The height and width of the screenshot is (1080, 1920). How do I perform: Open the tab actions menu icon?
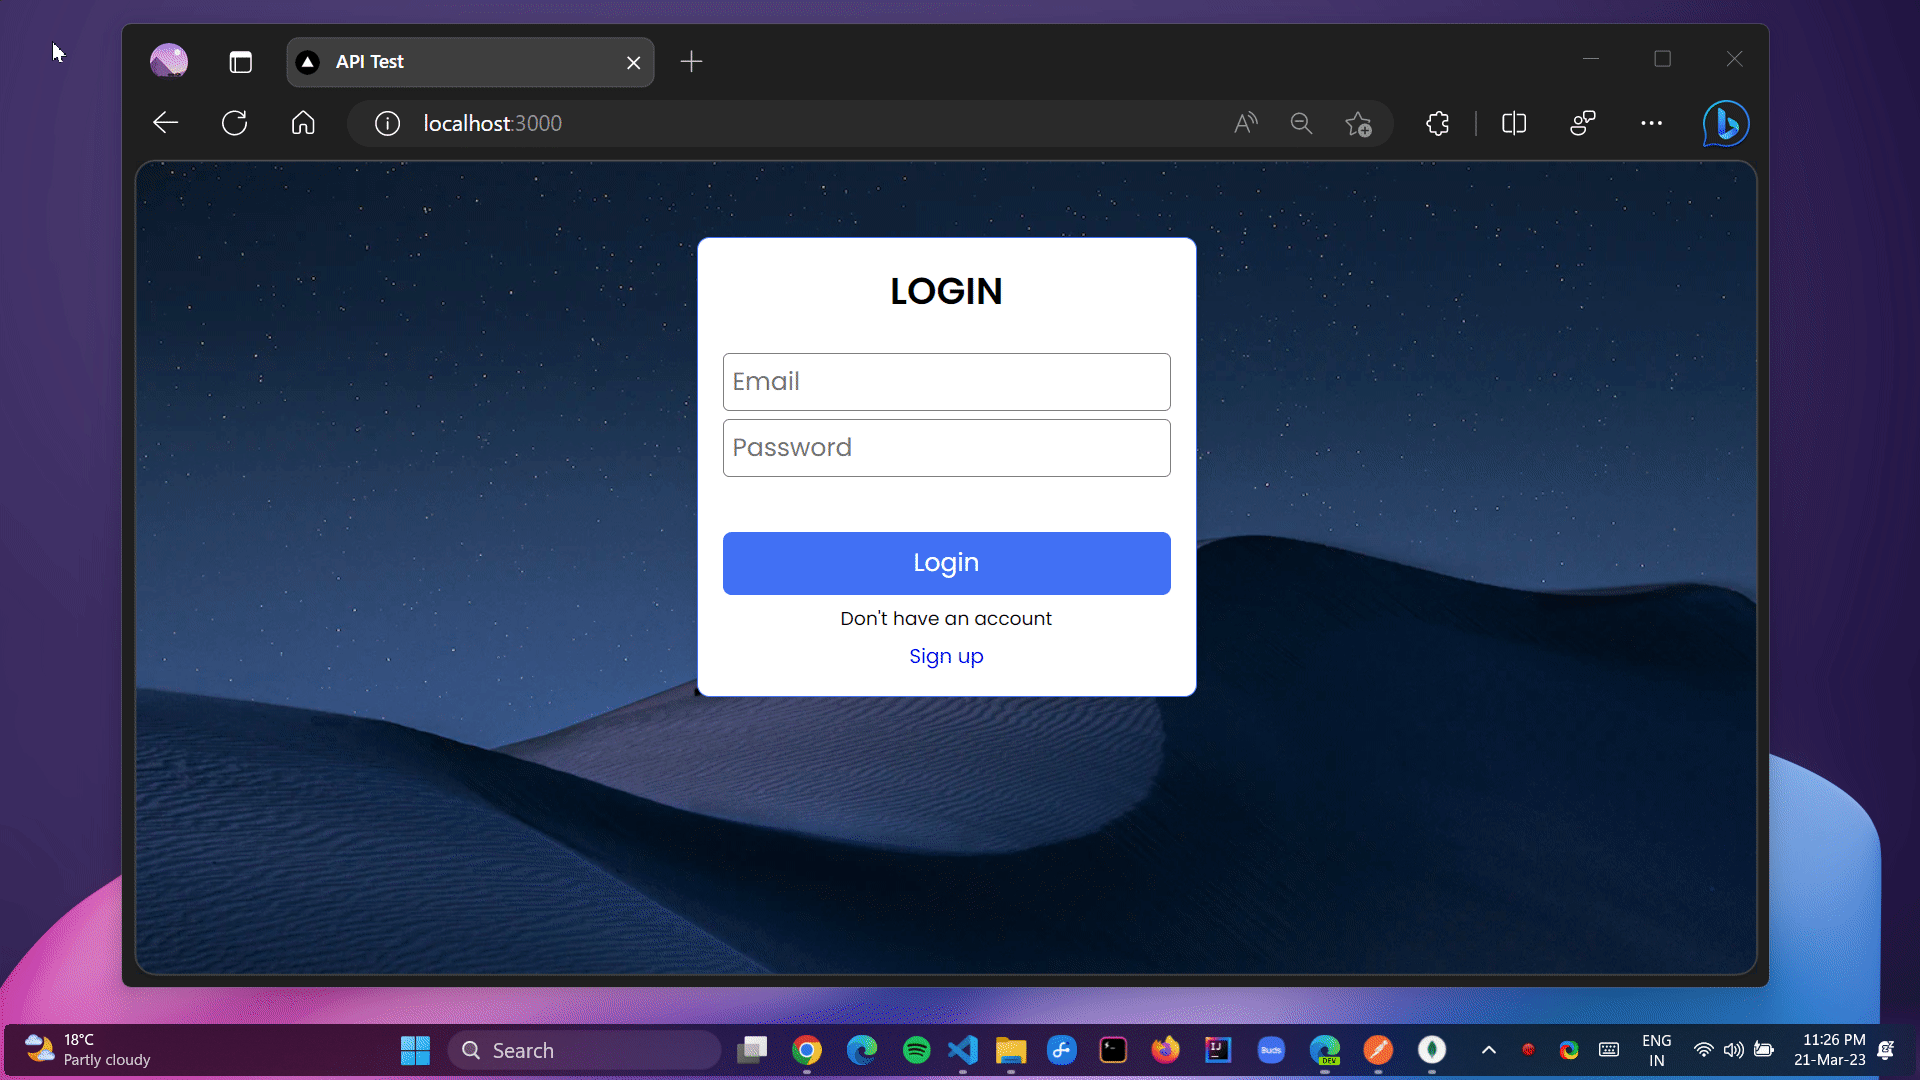point(240,62)
